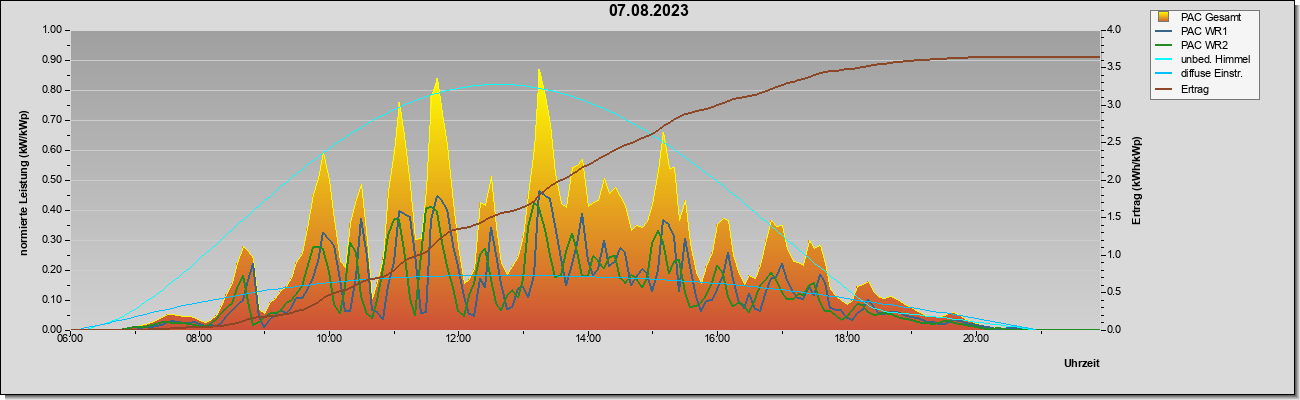
Task: Click the 16:00 time axis tick label
Action: (x=717, y=339)
